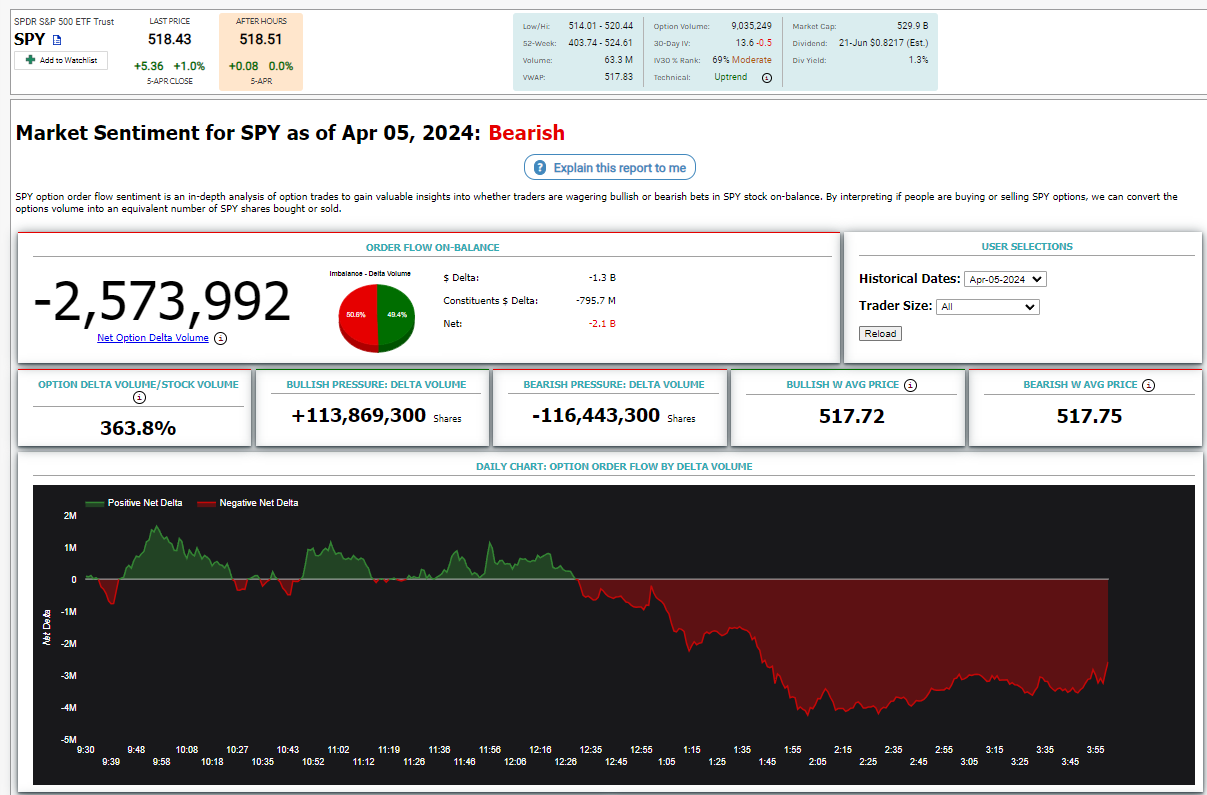Click the User Selections panel header
Screen dimensions: 1207x795
pyautogui.click(x=1027, y=246)
